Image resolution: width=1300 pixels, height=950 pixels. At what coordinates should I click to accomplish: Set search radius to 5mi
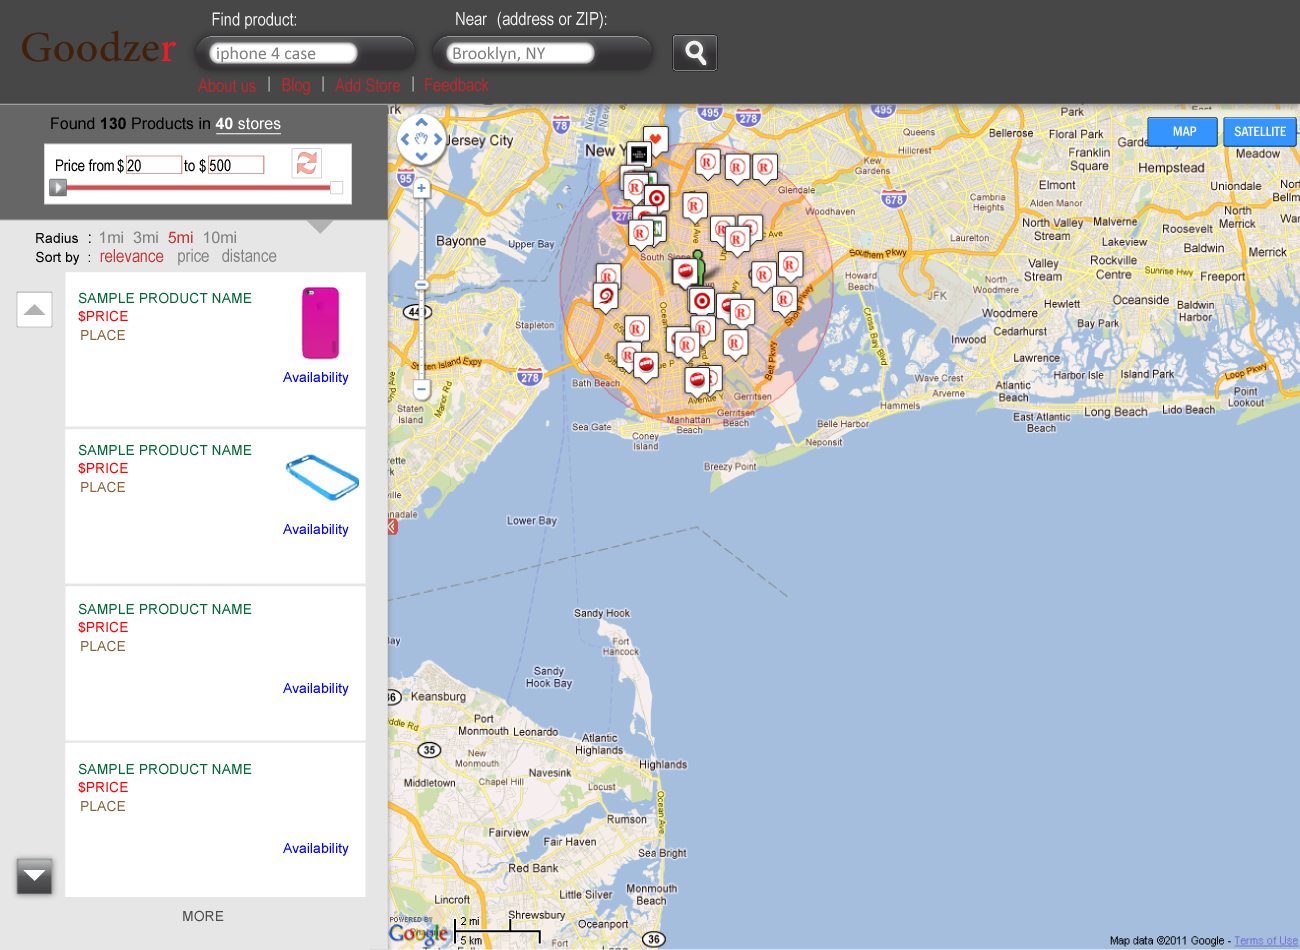tap(181, 237)
